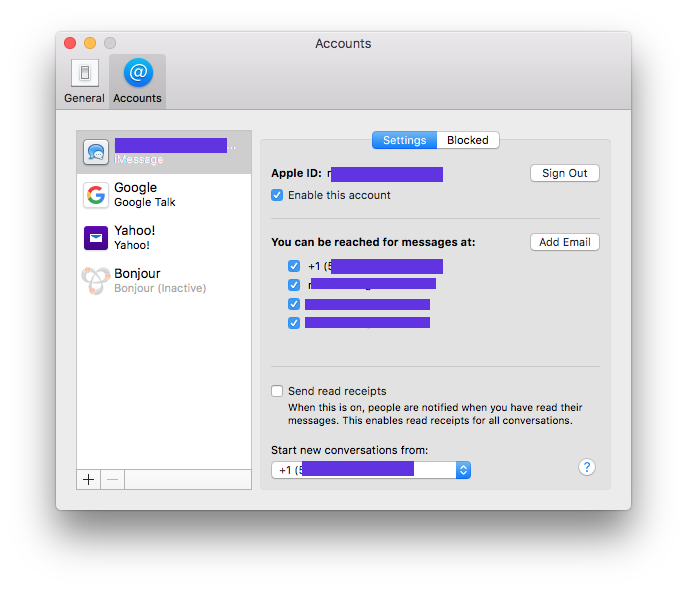Toggle the fourth reachable address checkbox
Screen dimensions: 687x590
pyautogui.click(x=294, y=323)
